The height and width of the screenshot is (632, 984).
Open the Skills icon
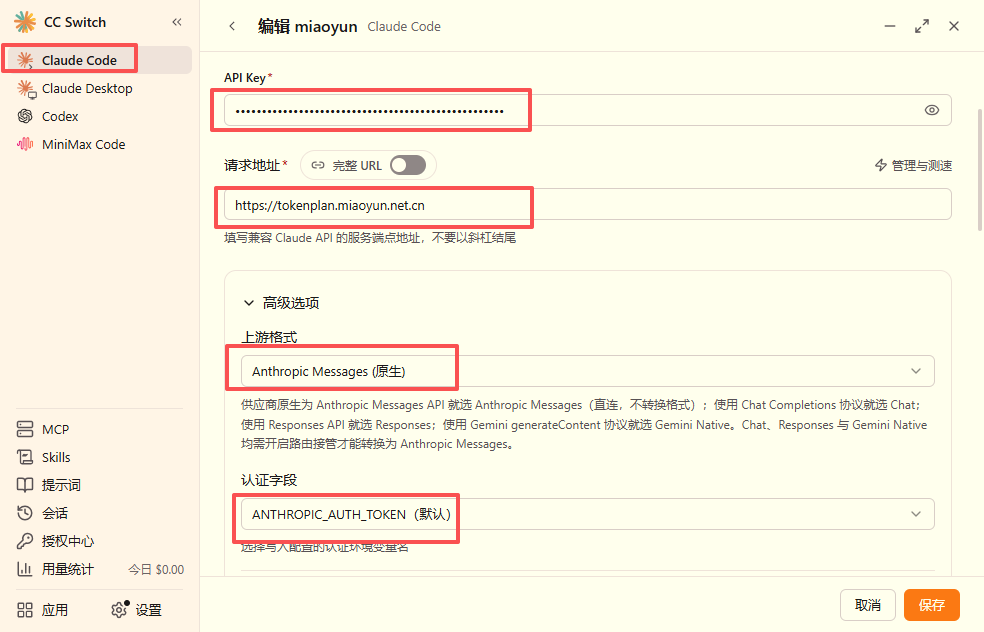(x=25, y=457)
